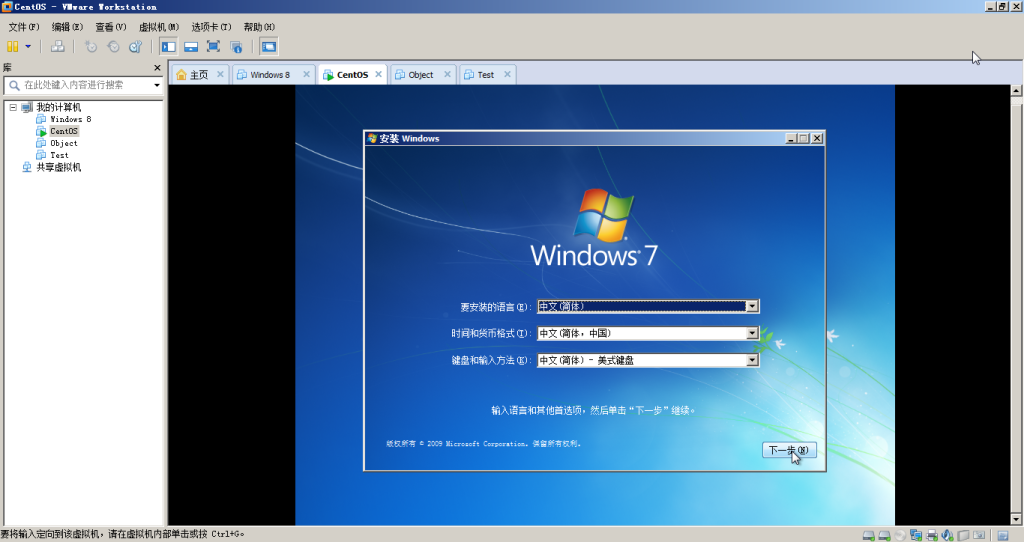Click the CD/DVD drive status icon
The image size is (1024, 542).
[x=900, y=535]
